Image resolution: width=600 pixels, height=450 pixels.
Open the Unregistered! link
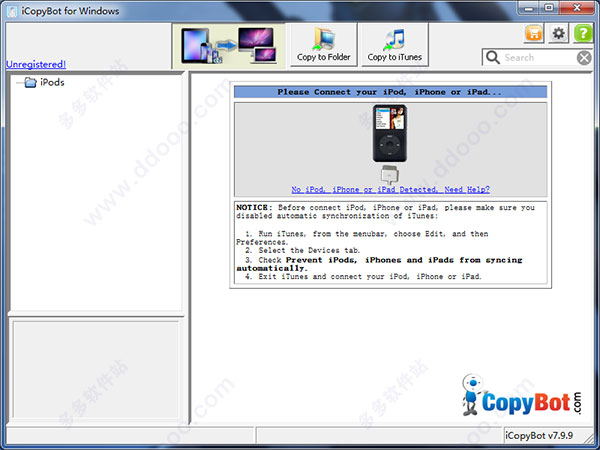(36, 64)
